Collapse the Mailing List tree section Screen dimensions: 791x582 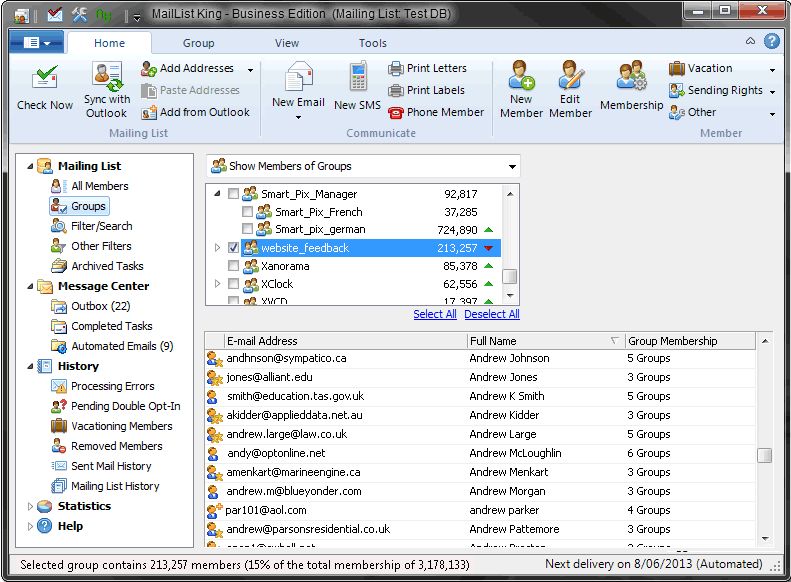click(x=30, y=166)
